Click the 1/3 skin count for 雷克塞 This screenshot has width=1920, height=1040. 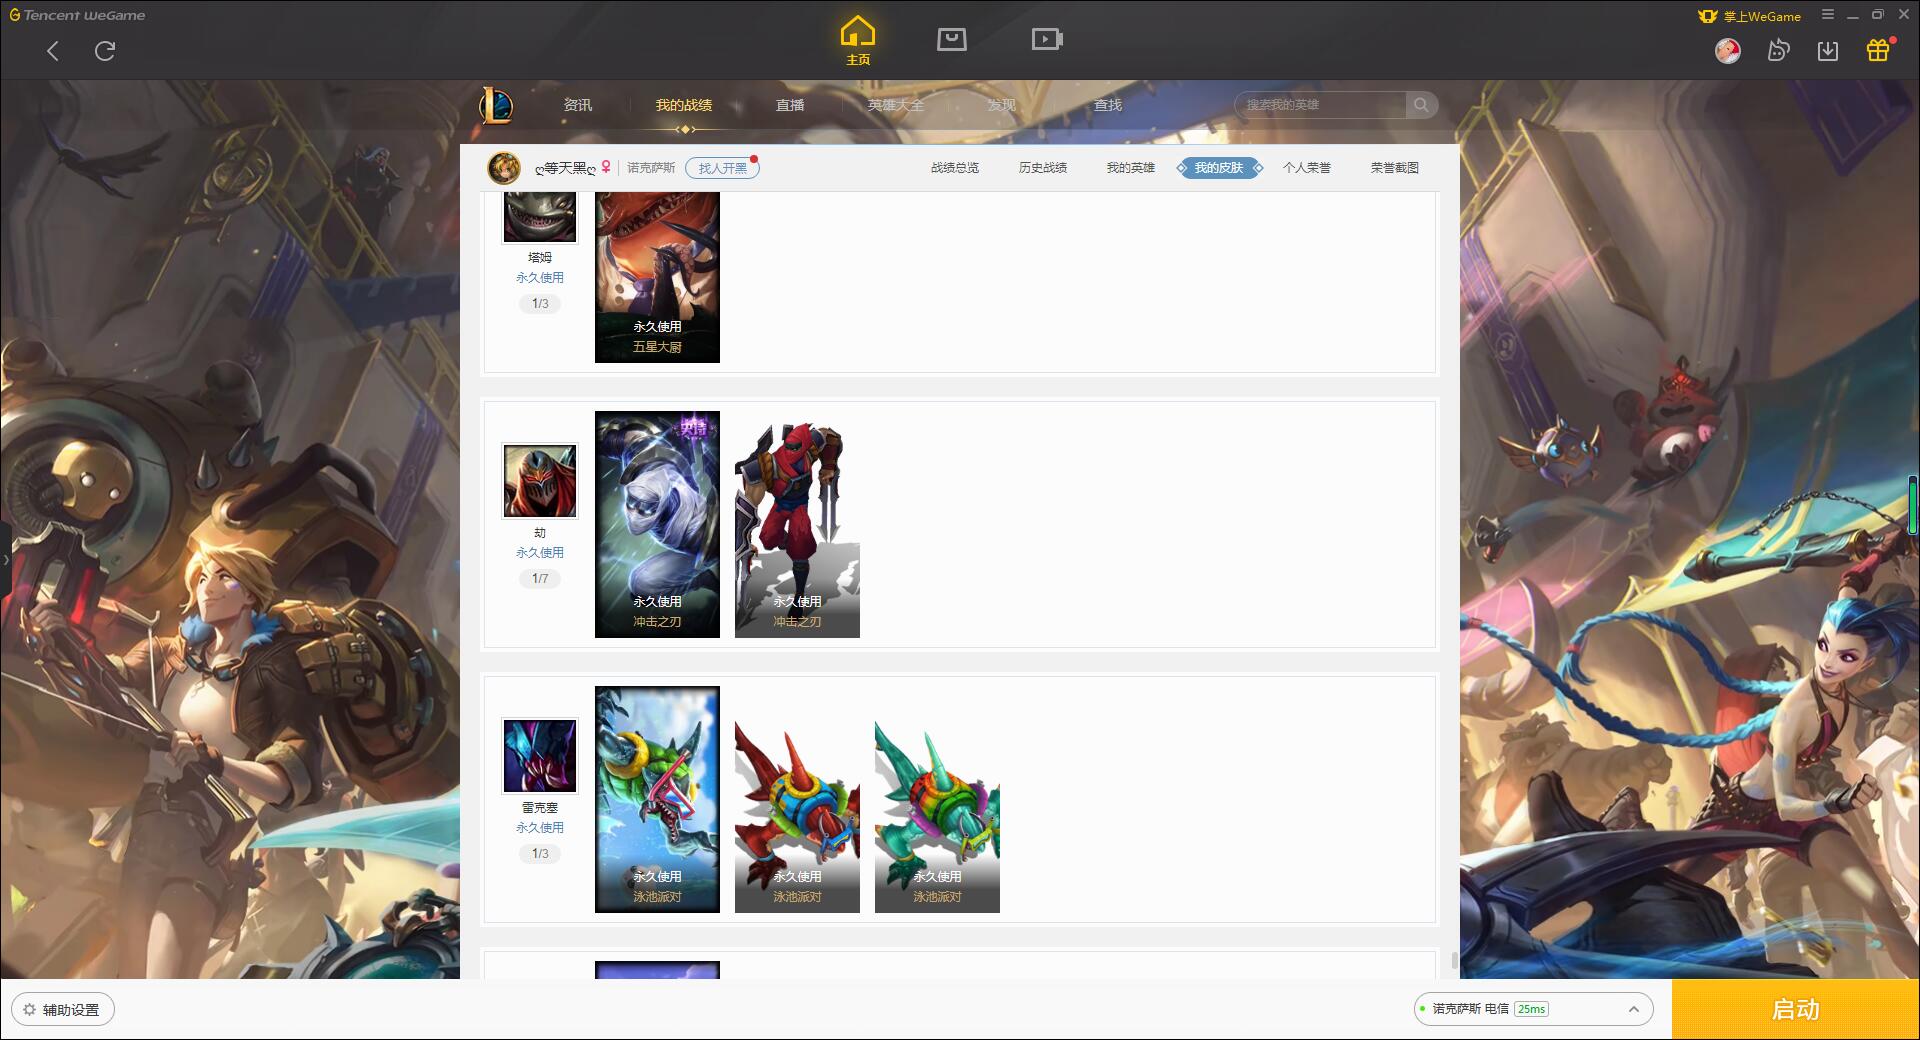click(540, 854)
